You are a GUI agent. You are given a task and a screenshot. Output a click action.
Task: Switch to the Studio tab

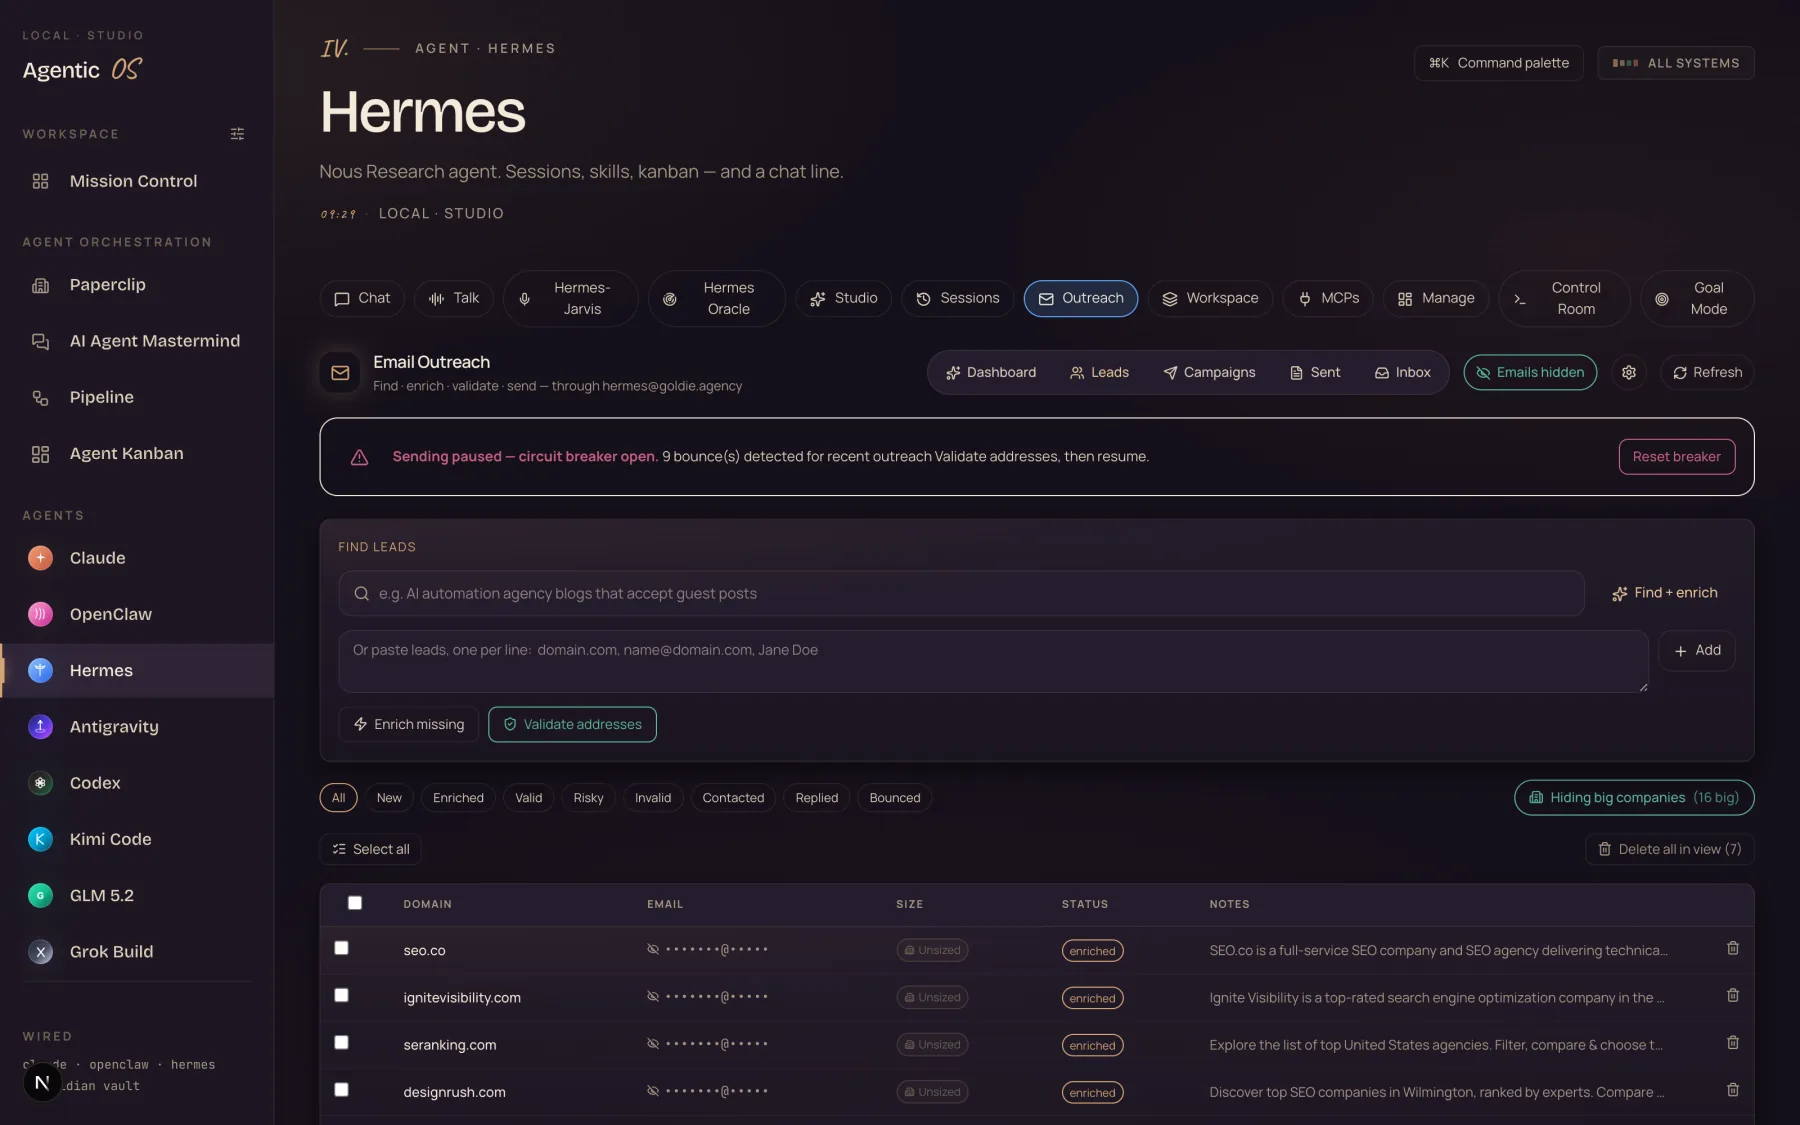[843, 298]
